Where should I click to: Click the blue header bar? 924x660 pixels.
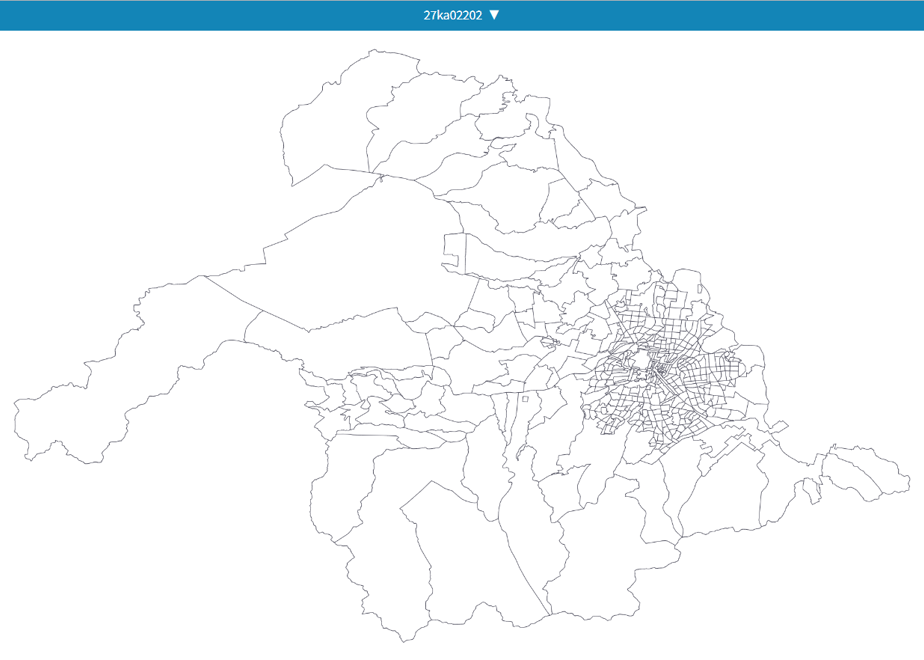[x=462, y=15]
